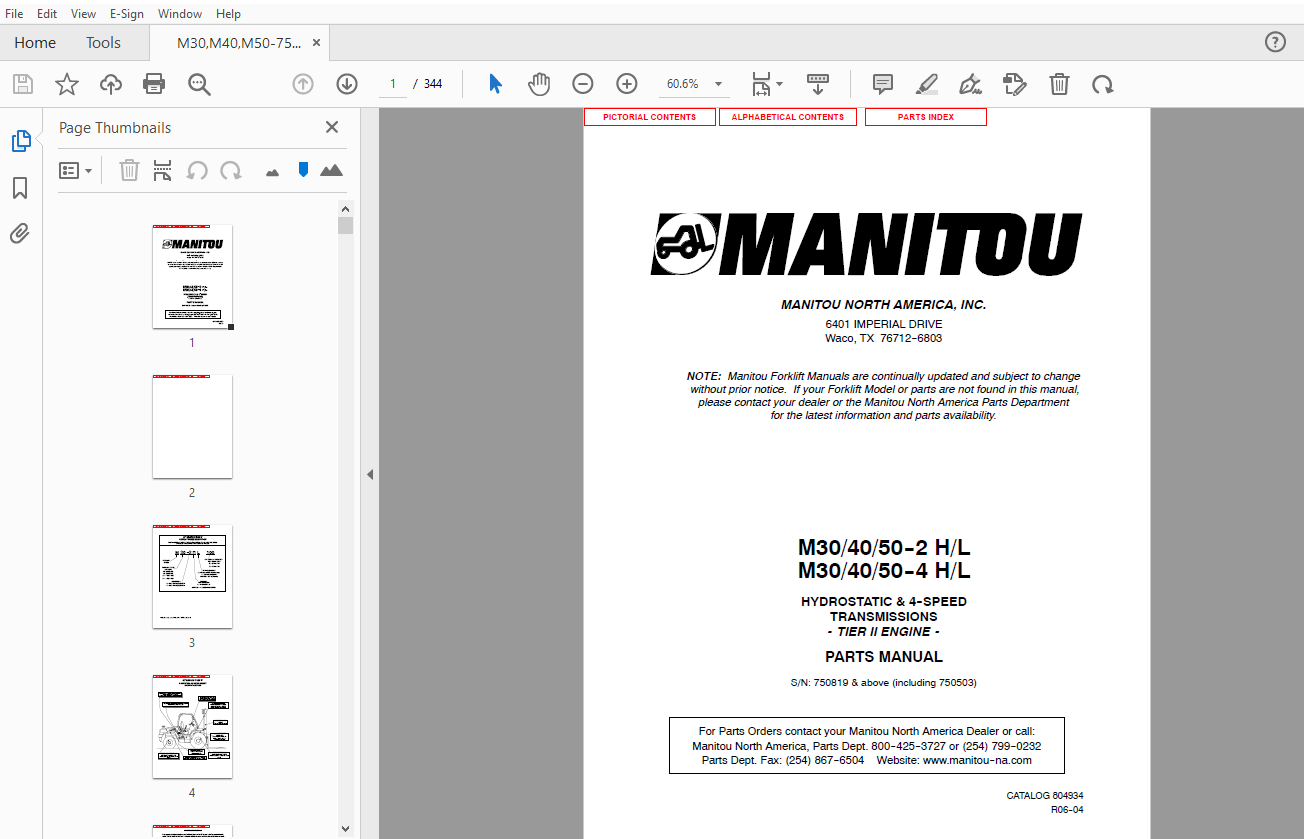The image size is (1304, 839).
Task: Click the upload to cloud icon
Action: coord(111,84)
